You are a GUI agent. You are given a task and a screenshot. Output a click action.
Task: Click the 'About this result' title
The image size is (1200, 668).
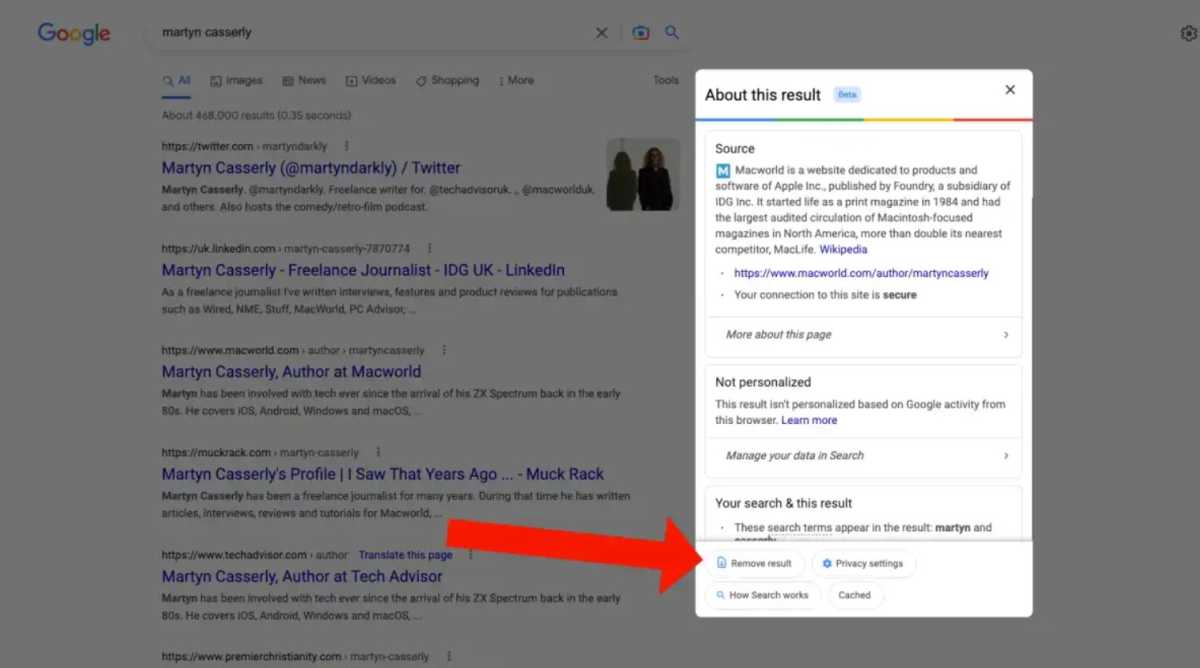(763, 95)
